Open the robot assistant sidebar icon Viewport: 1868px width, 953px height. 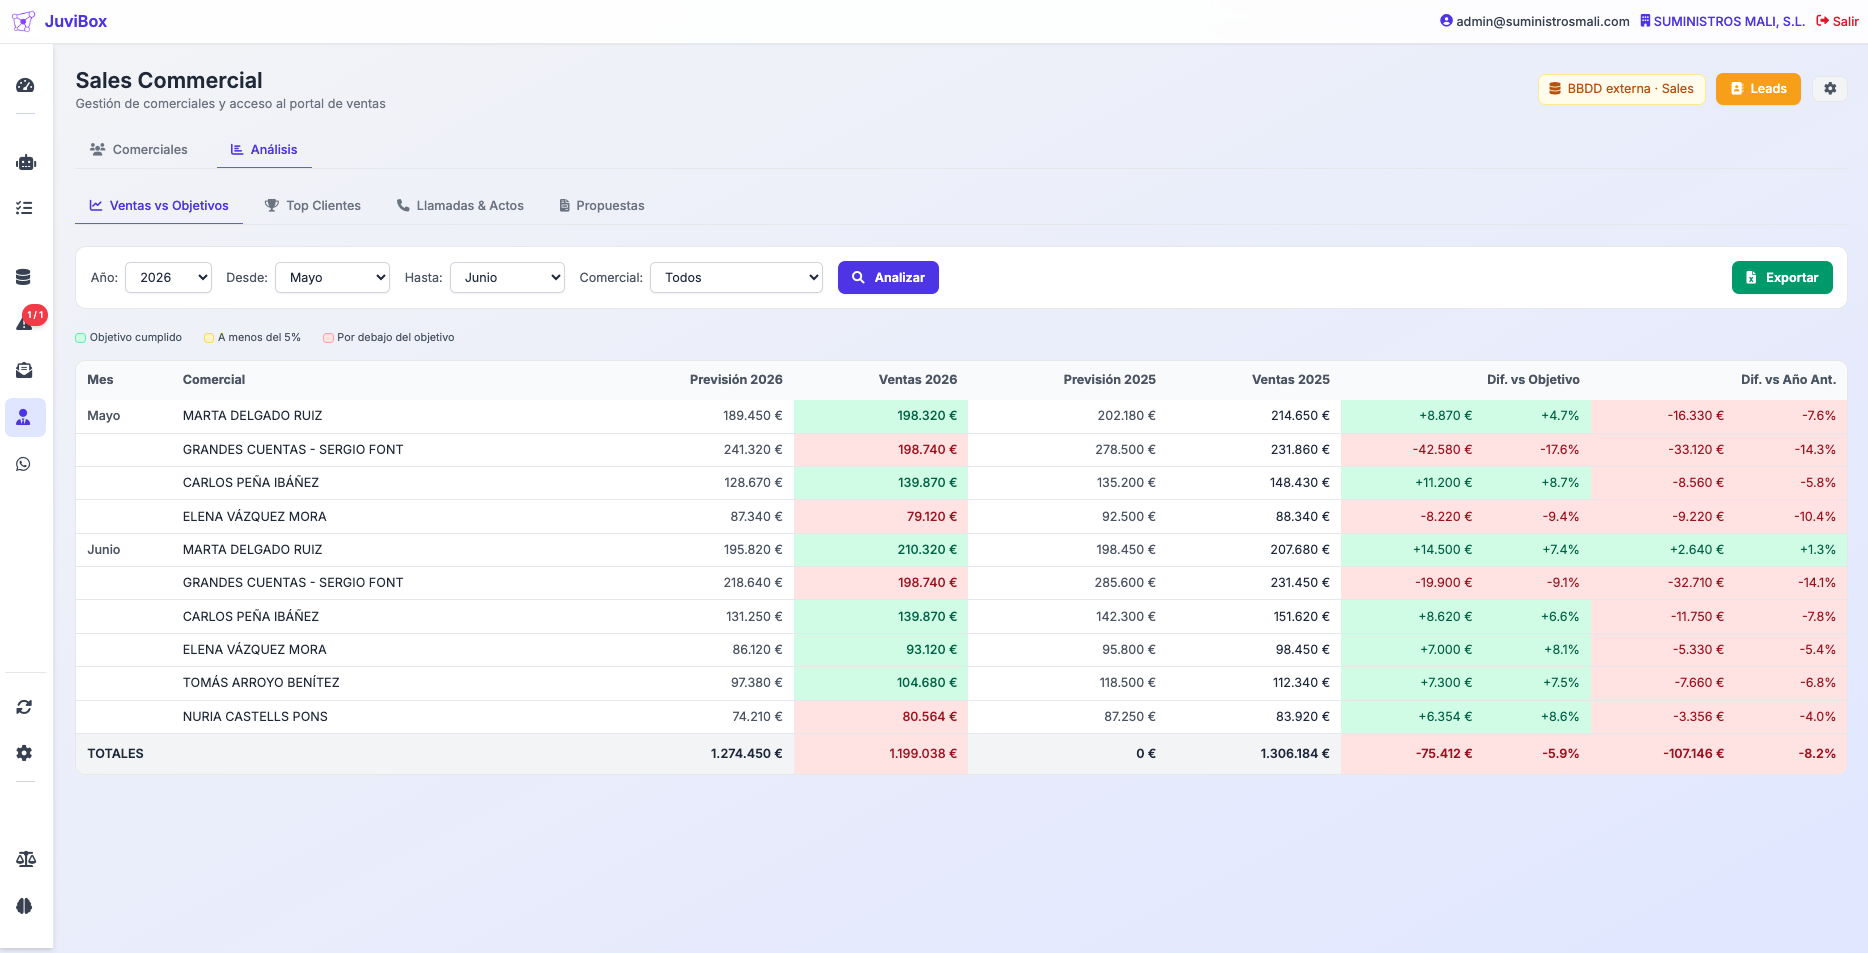25,162
